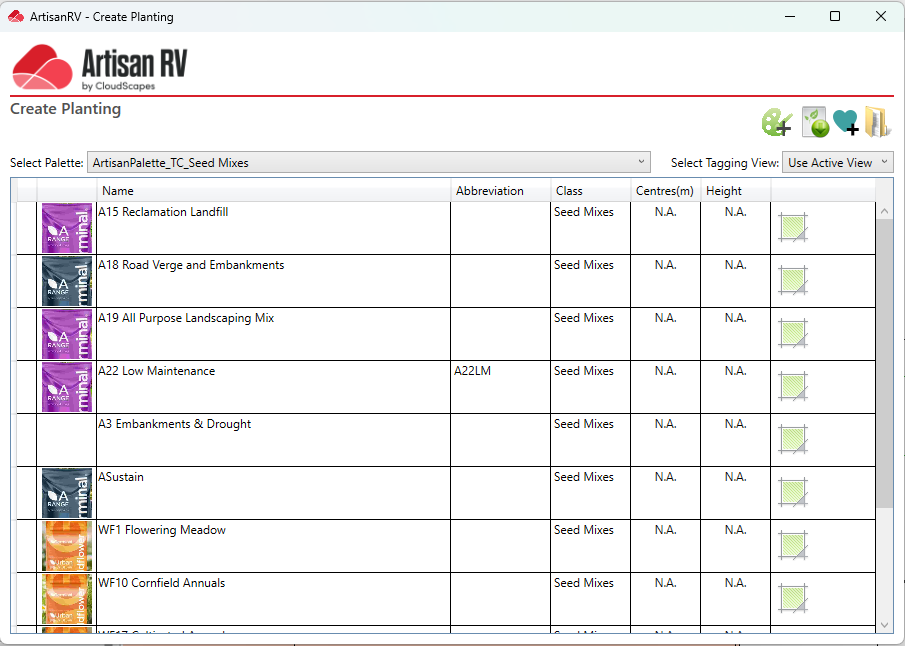Image resolution: width=905 pixels, height=646 pixels.
Task: Click scrollbar up arrow of plant list
Action: click(884, 211)
